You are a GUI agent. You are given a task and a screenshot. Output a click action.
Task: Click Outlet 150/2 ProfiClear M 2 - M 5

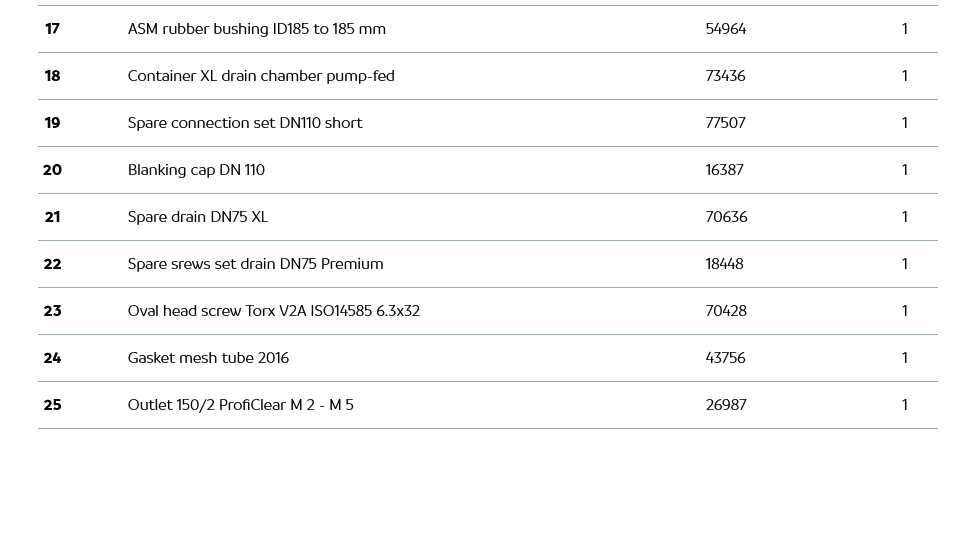pyautogui.click(x=241, y=405)
